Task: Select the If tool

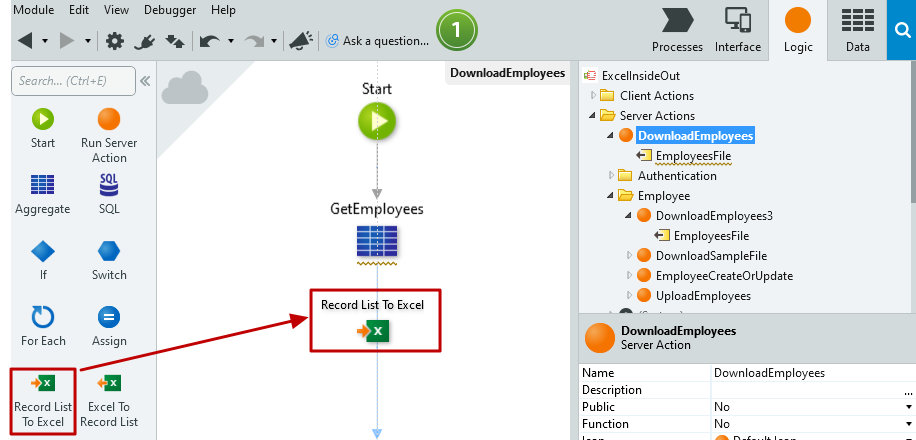Action: [43, 261]
